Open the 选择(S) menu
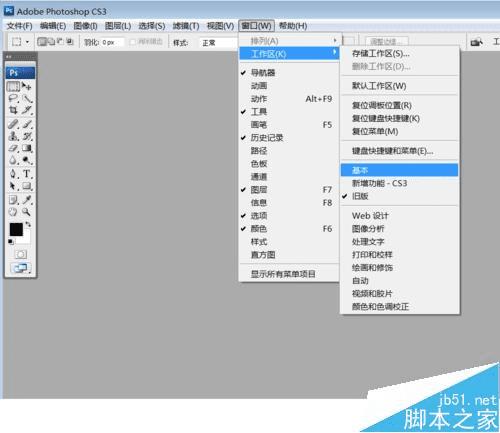 point(152,26)
